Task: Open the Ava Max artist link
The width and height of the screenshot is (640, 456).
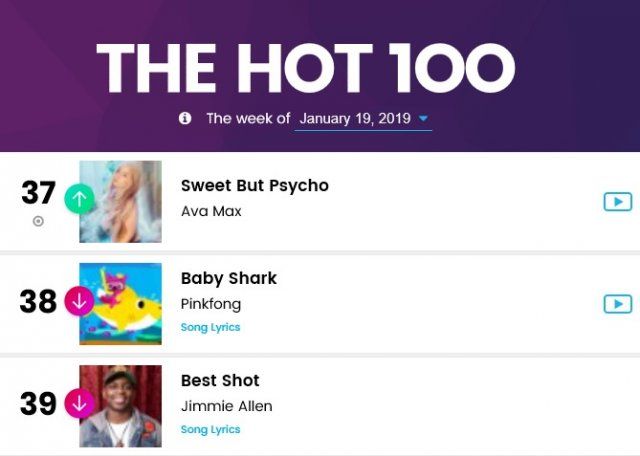Action: (211, 211)
